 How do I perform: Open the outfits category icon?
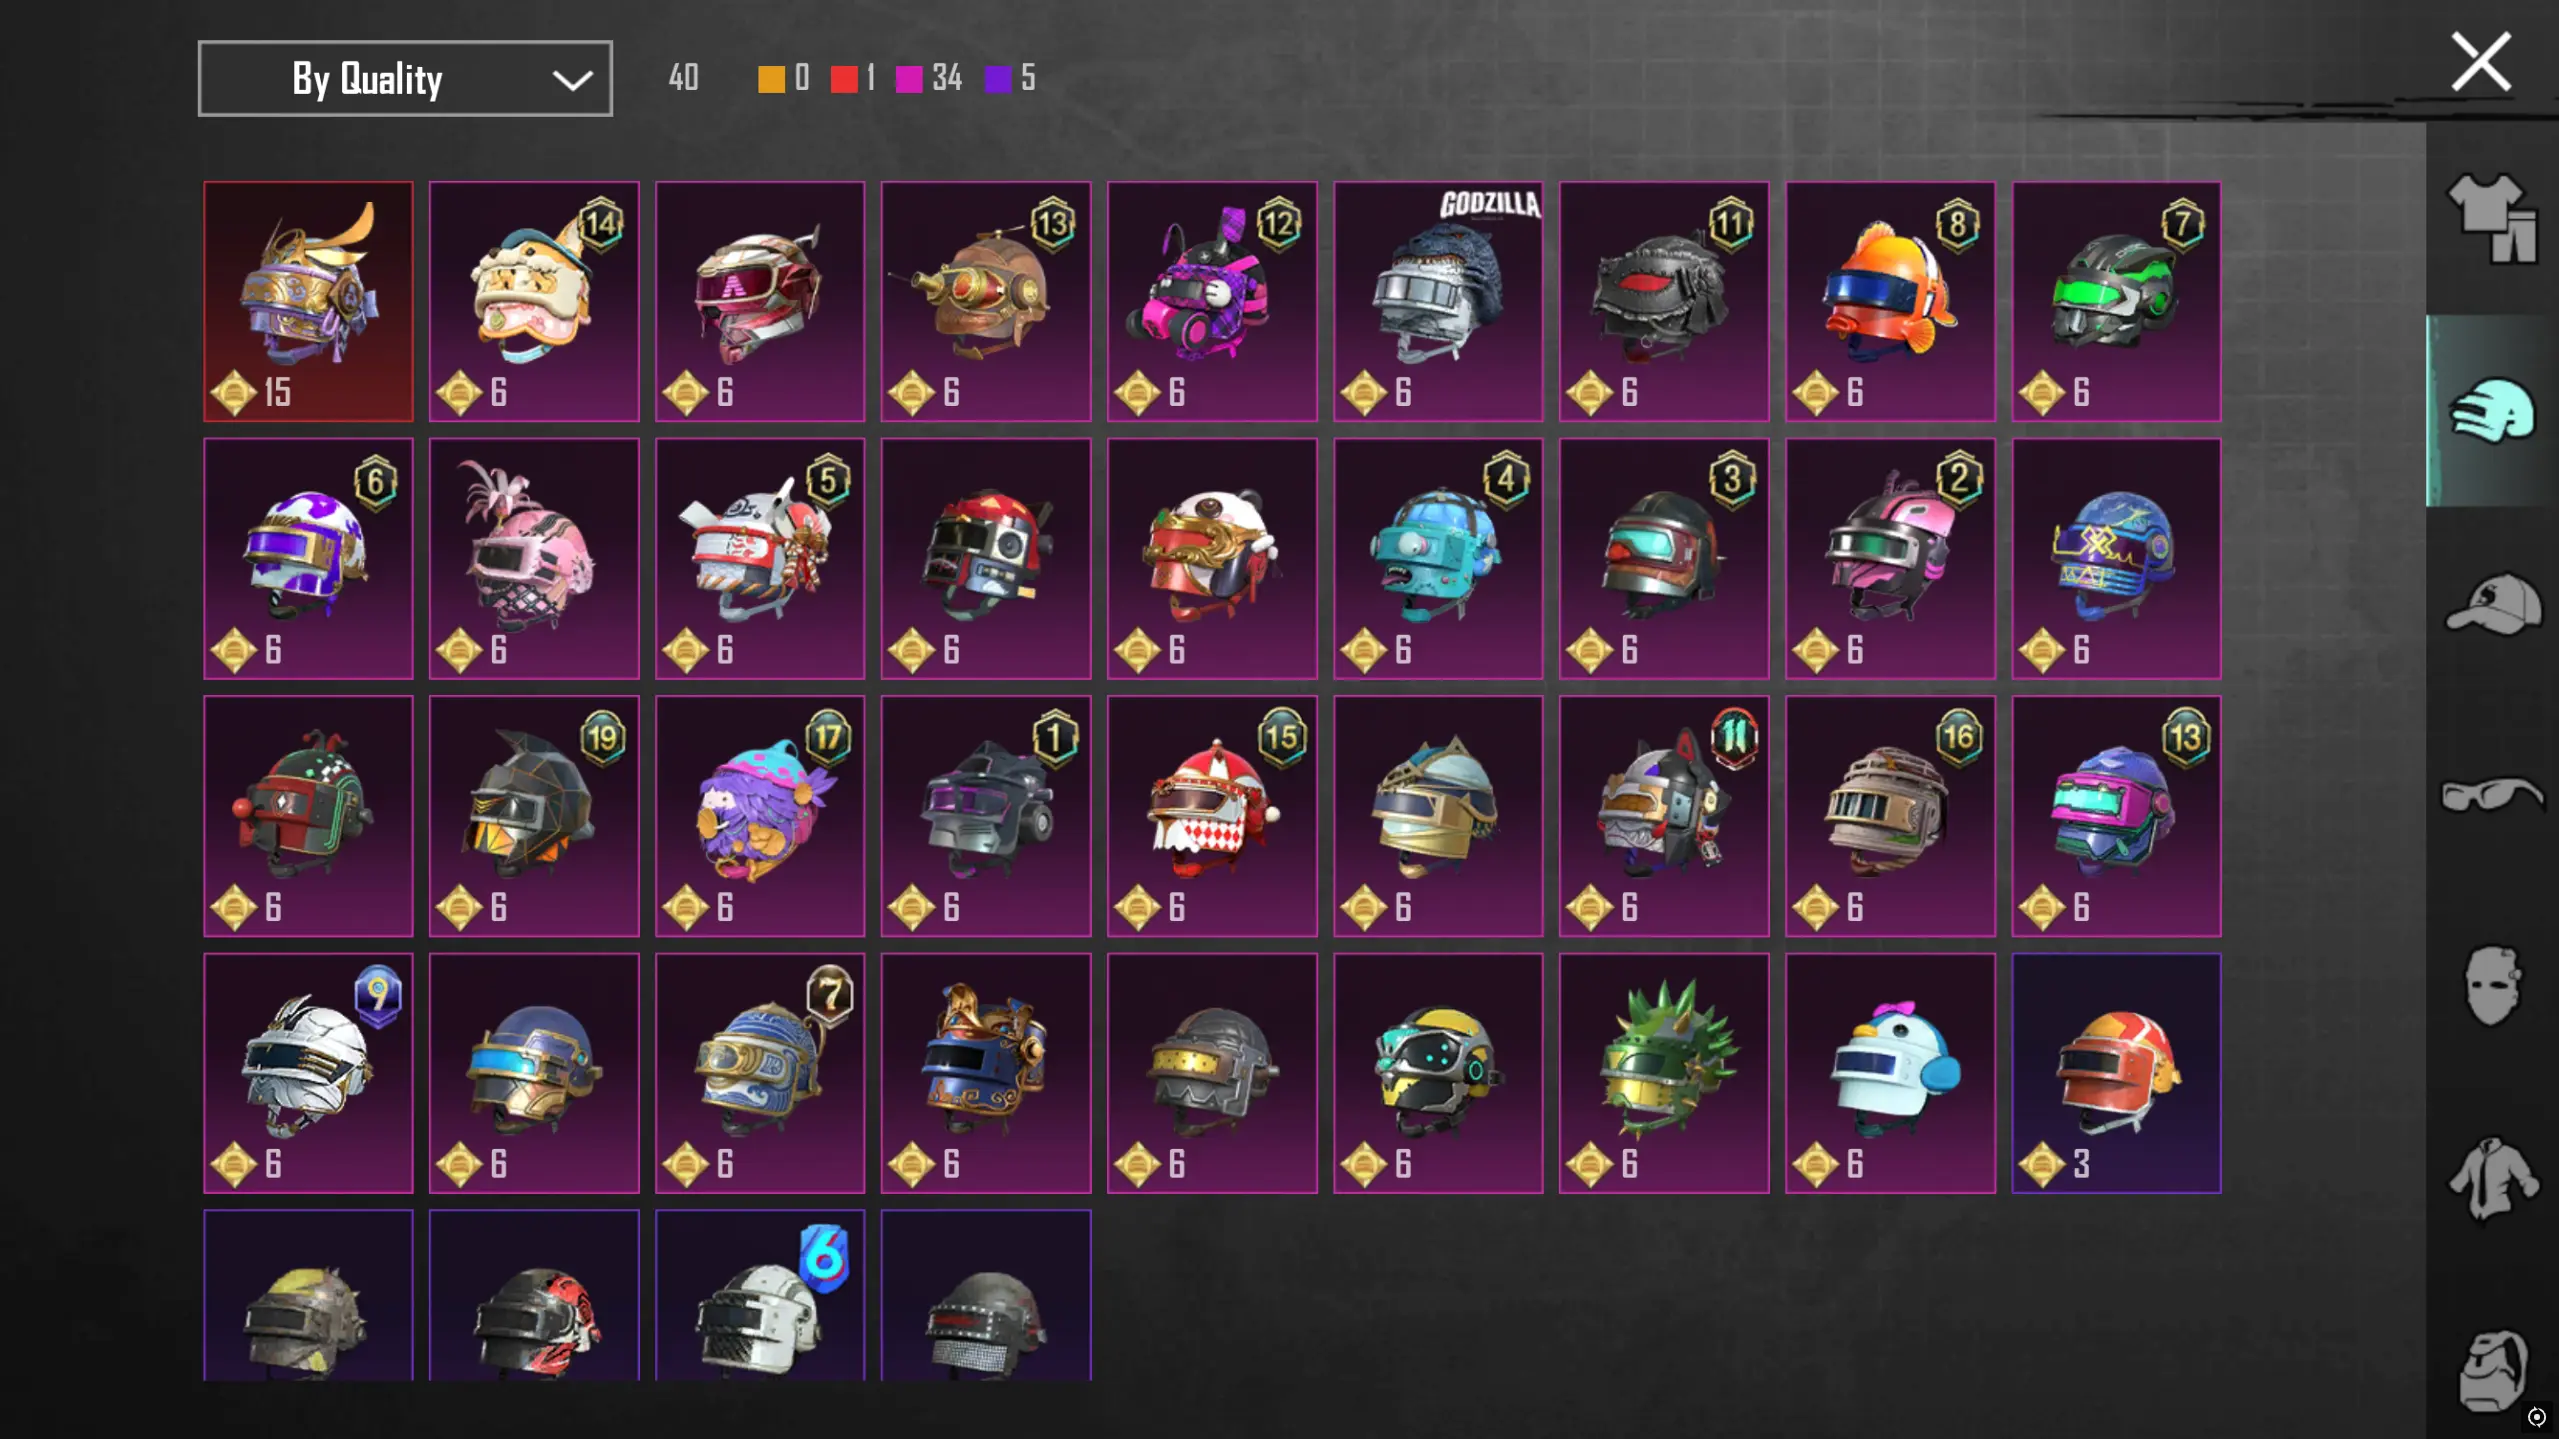point(2493,219)
